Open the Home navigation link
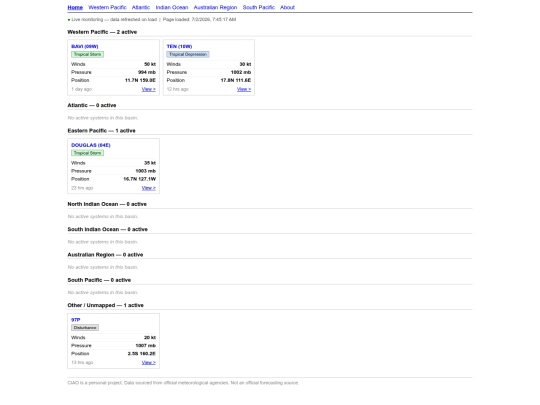 (x=75, y=7)
